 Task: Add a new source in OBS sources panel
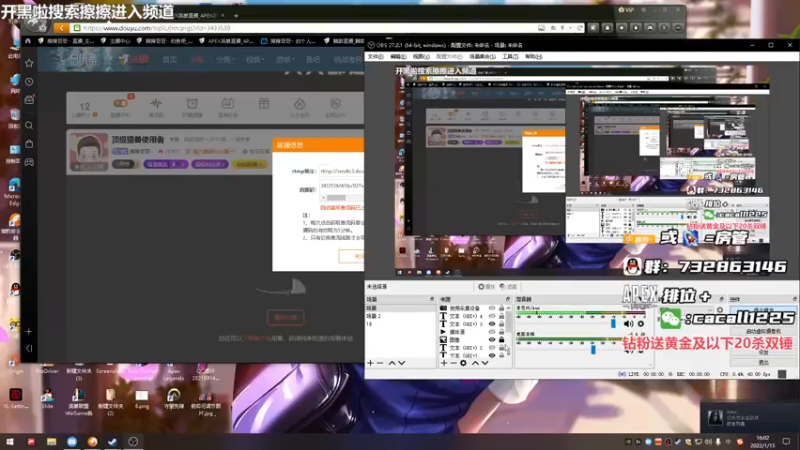click(x=444, y=363)
